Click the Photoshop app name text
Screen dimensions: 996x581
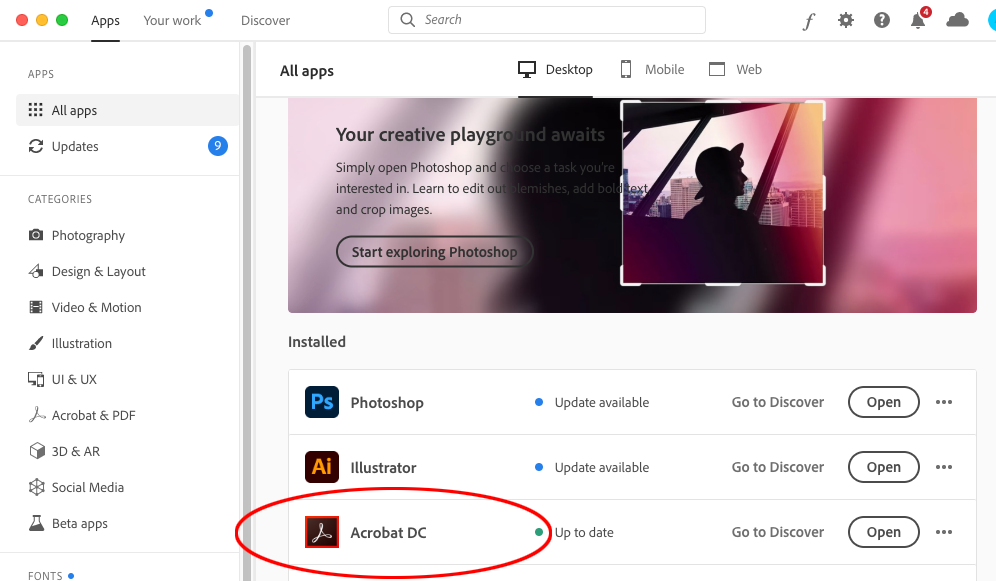(387, 403)
